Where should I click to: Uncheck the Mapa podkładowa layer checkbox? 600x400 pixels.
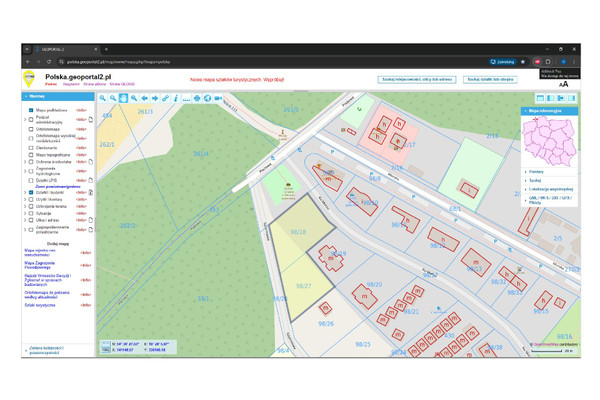tap(31, 110)
